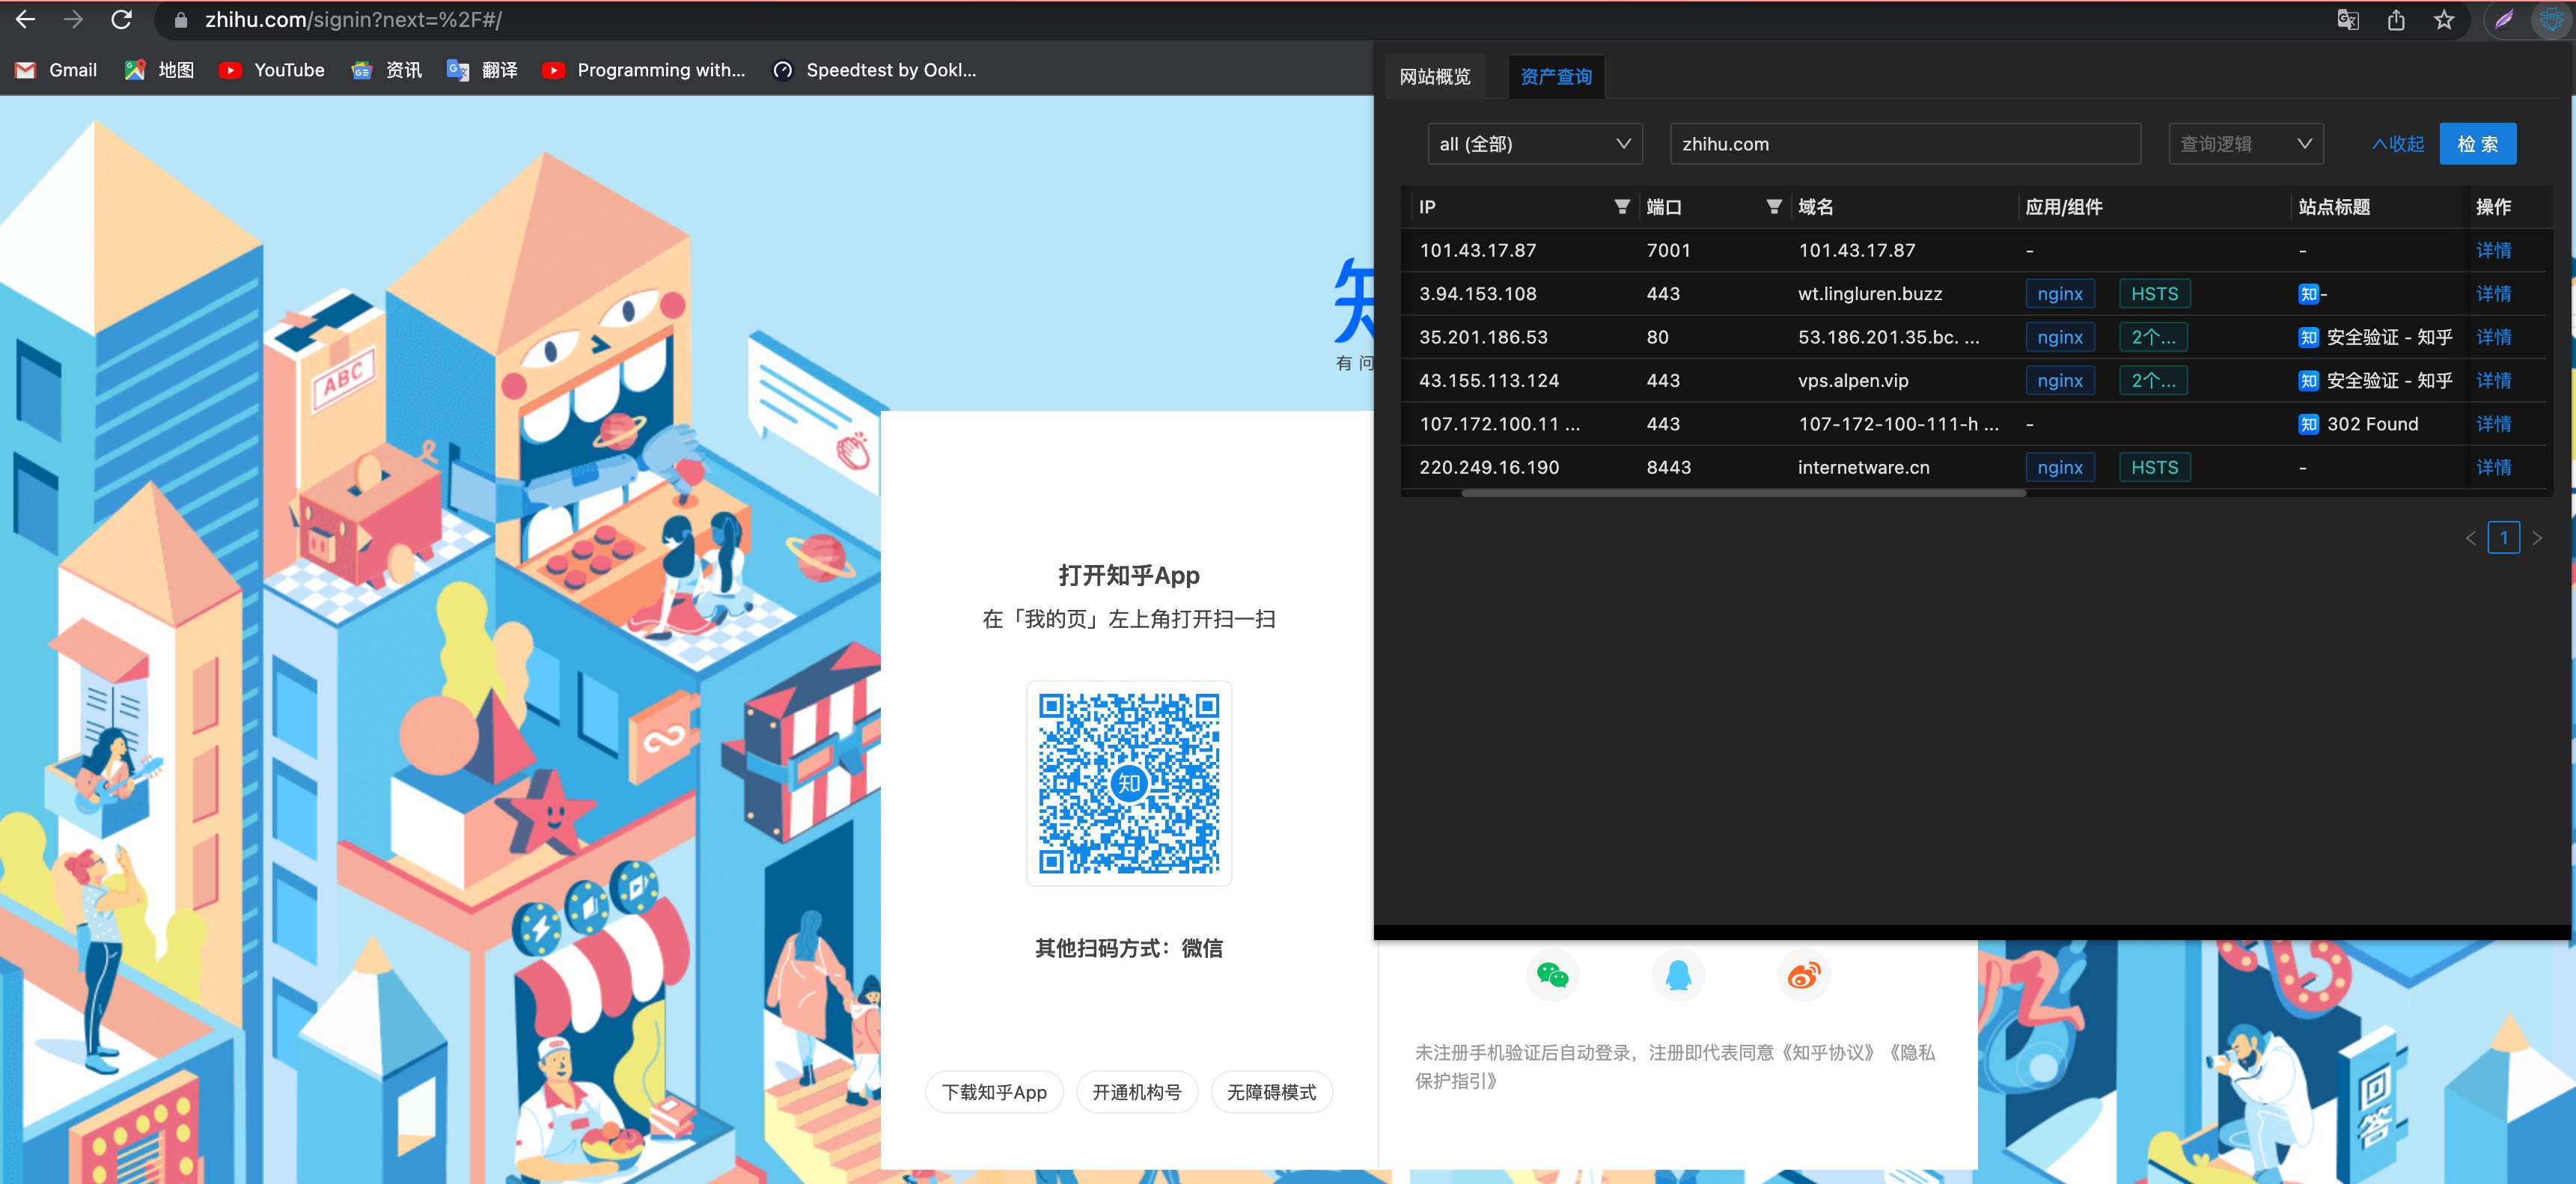Open 详情 for the 302 Found row

(2493, 424)
